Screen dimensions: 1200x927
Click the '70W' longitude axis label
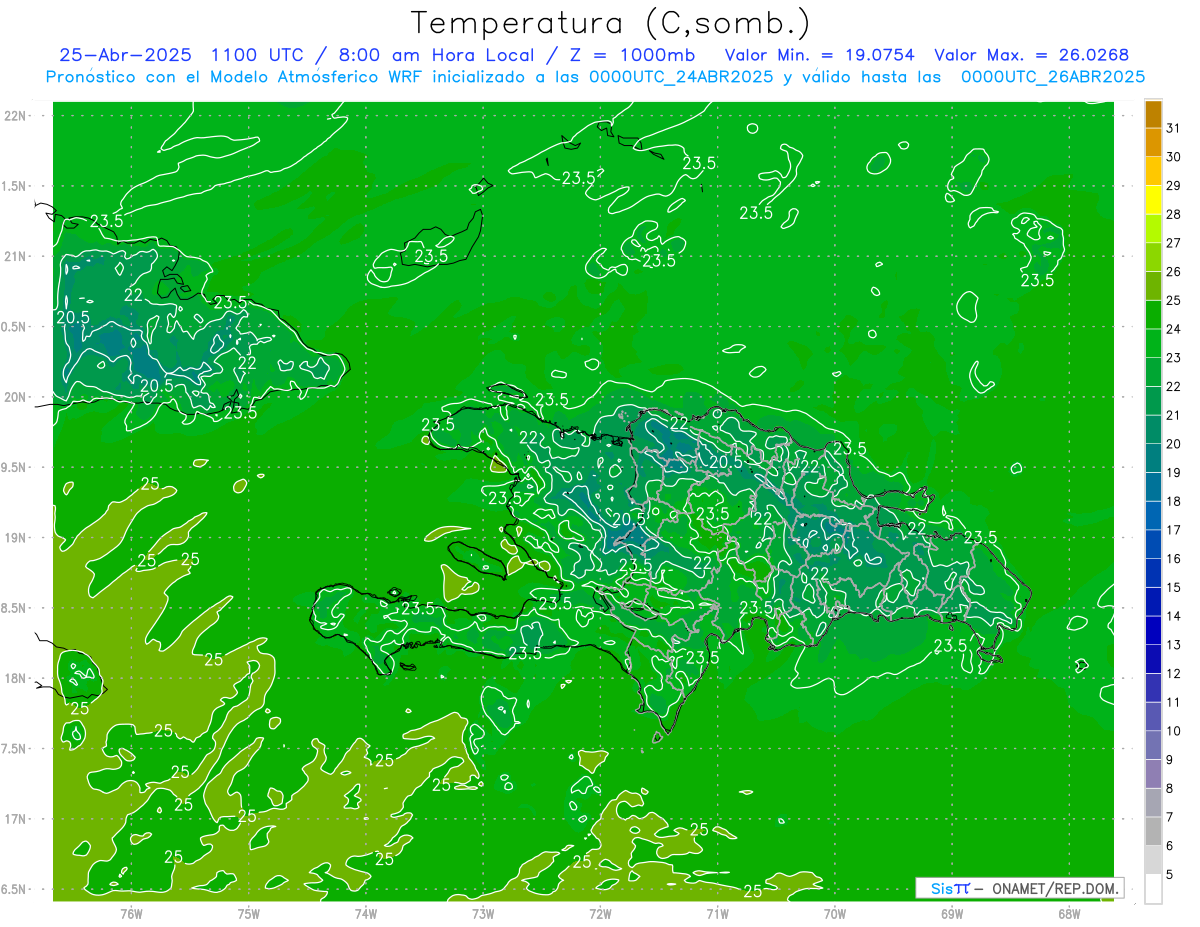coord(835,913)
